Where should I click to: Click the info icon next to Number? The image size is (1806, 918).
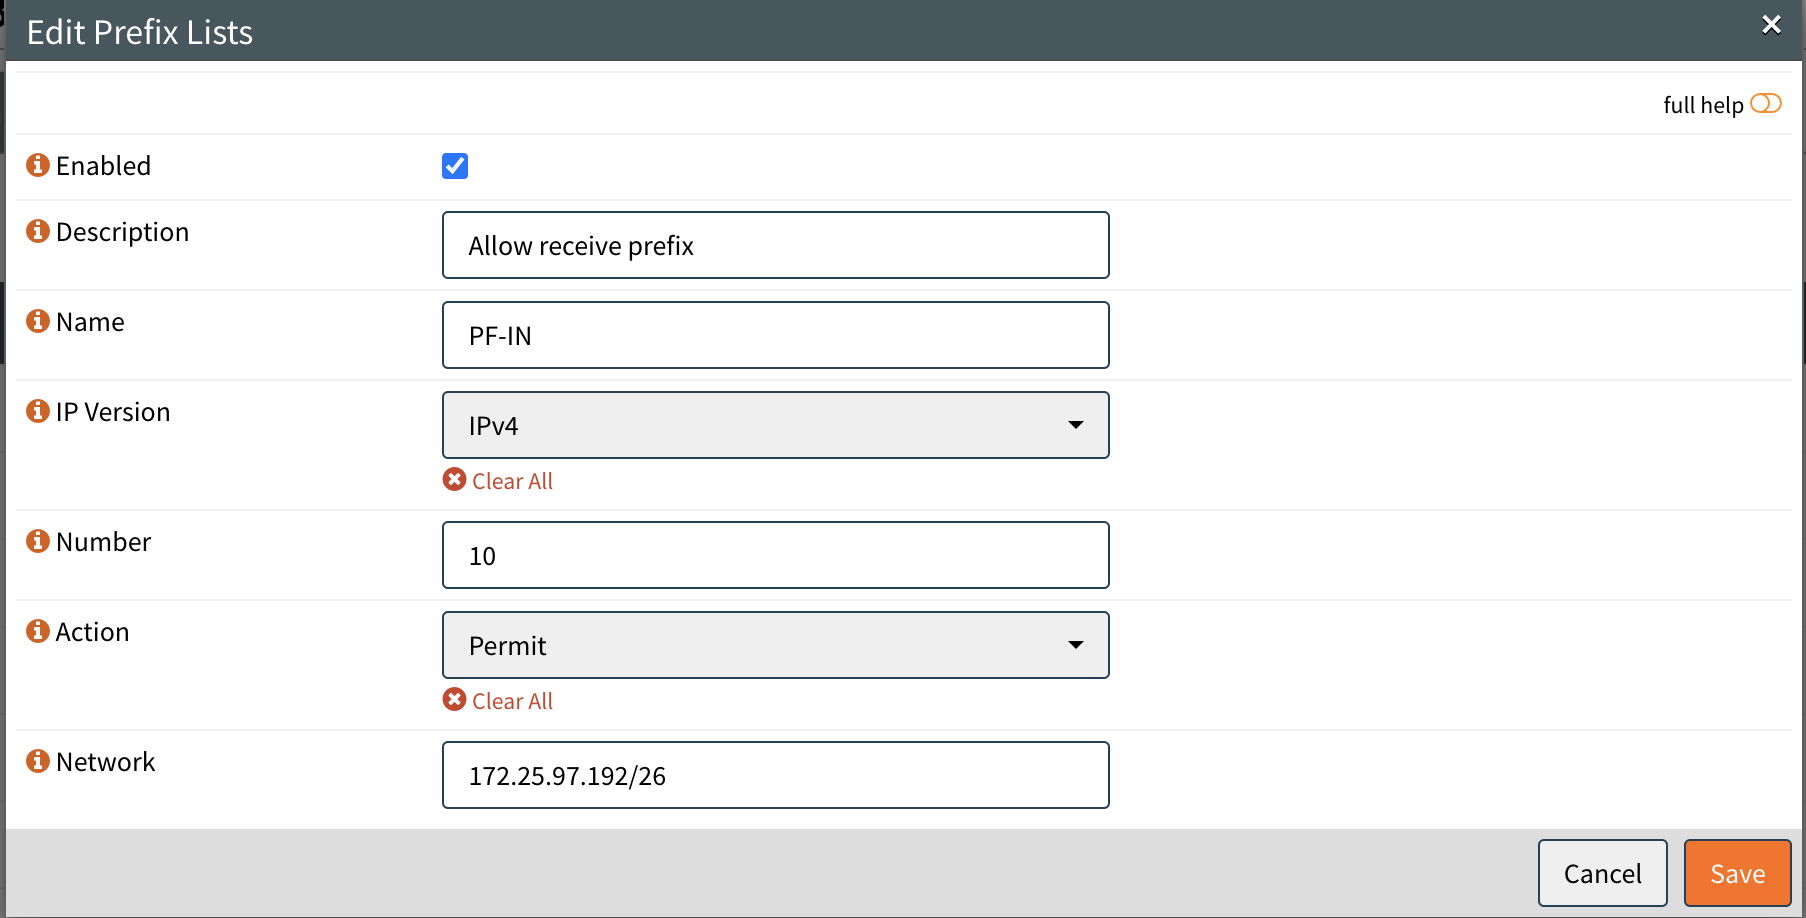[38, 541]
